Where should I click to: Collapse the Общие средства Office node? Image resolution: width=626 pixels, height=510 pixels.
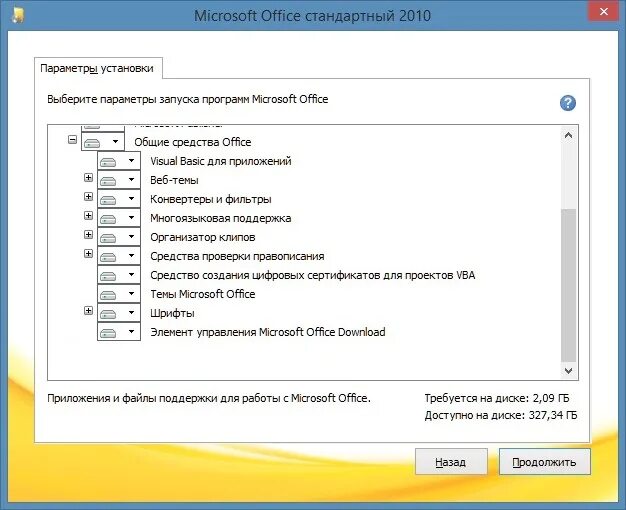[72, 139]
